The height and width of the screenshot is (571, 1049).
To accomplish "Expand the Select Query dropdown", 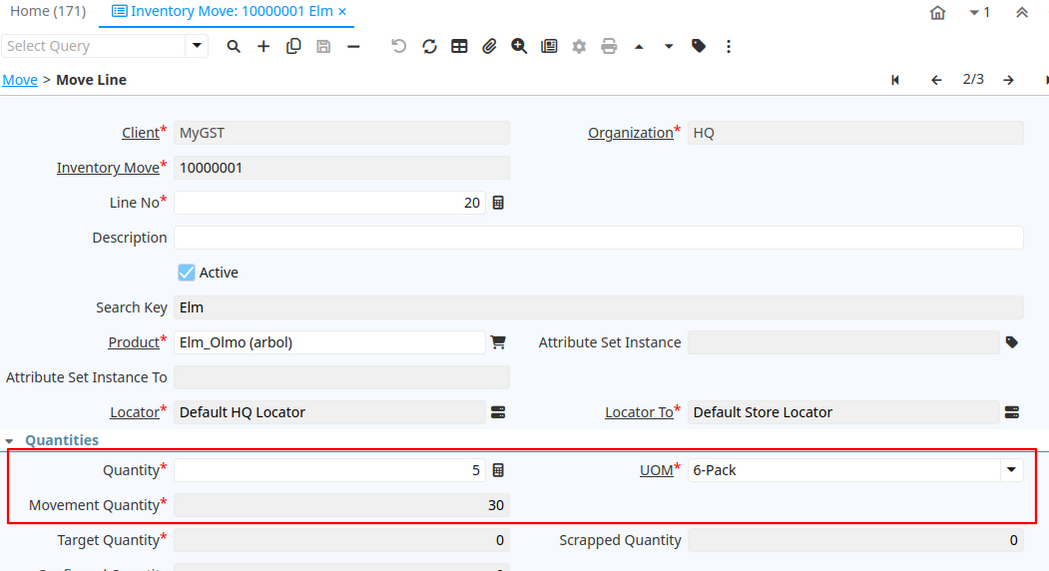I will 197,46.
